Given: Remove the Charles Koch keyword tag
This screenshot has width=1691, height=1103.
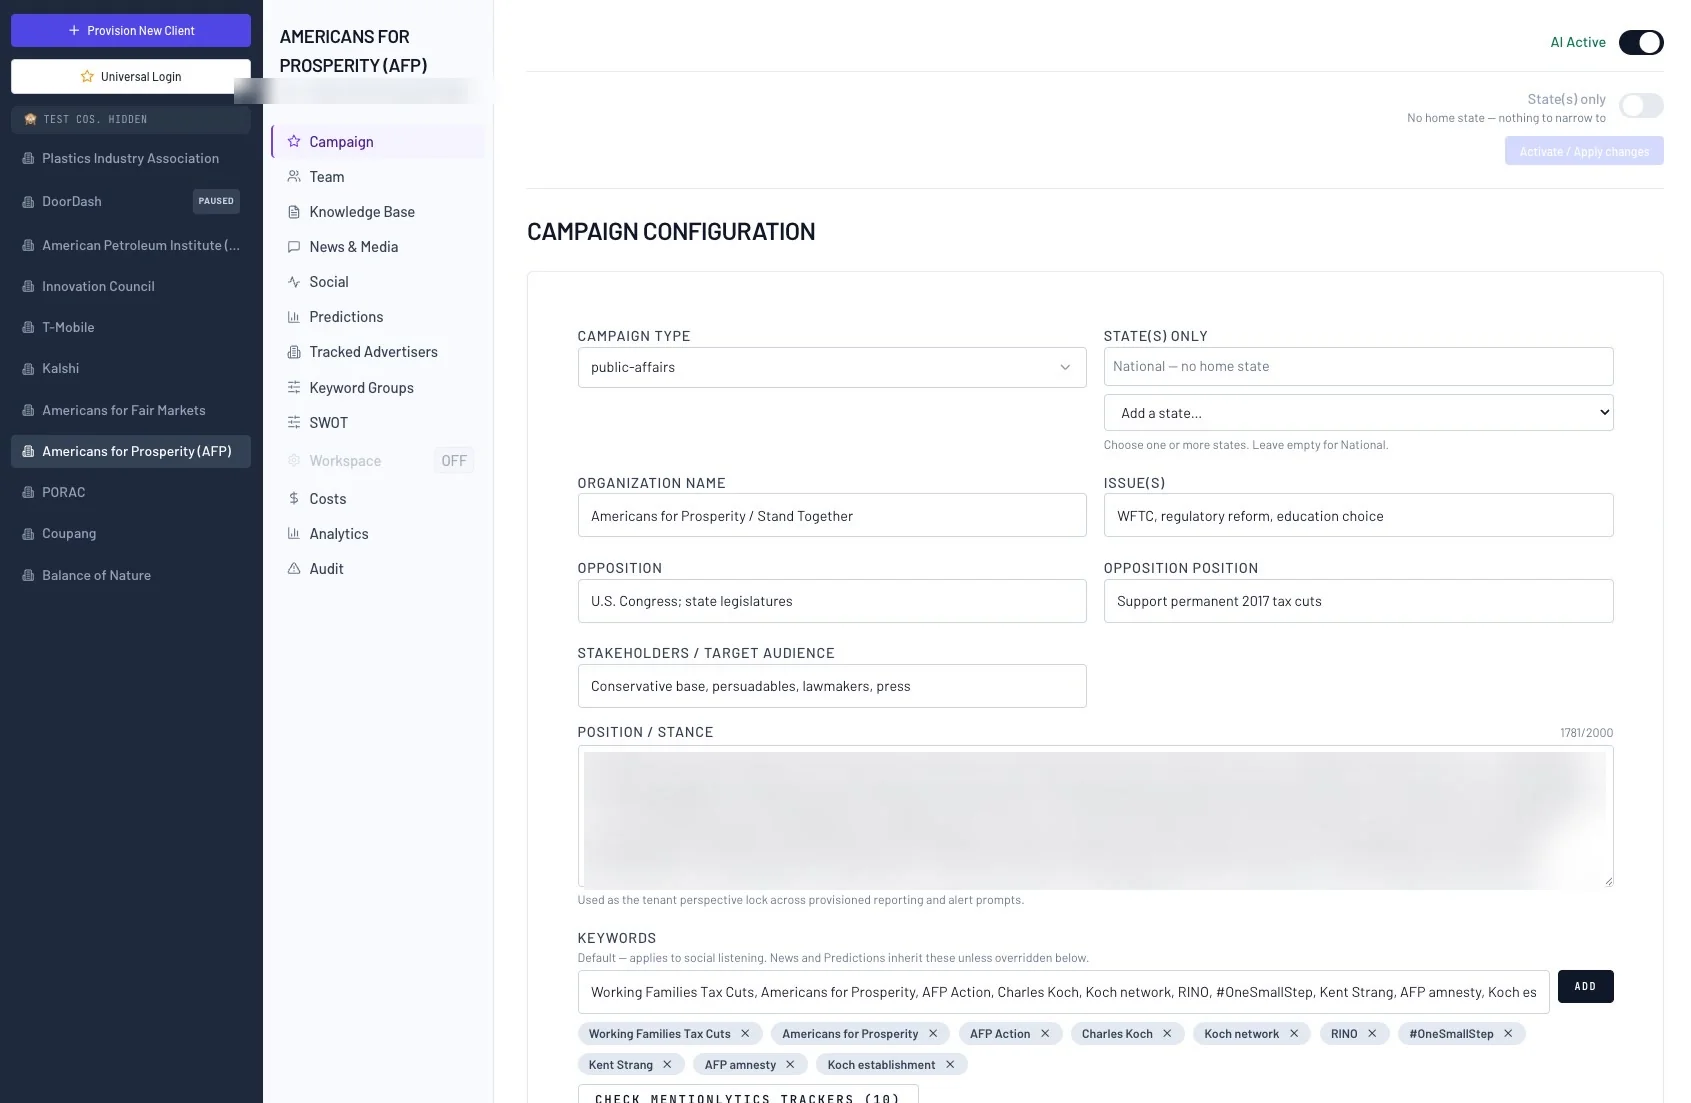Looking at the screenshot, I should [1167, 1034].
